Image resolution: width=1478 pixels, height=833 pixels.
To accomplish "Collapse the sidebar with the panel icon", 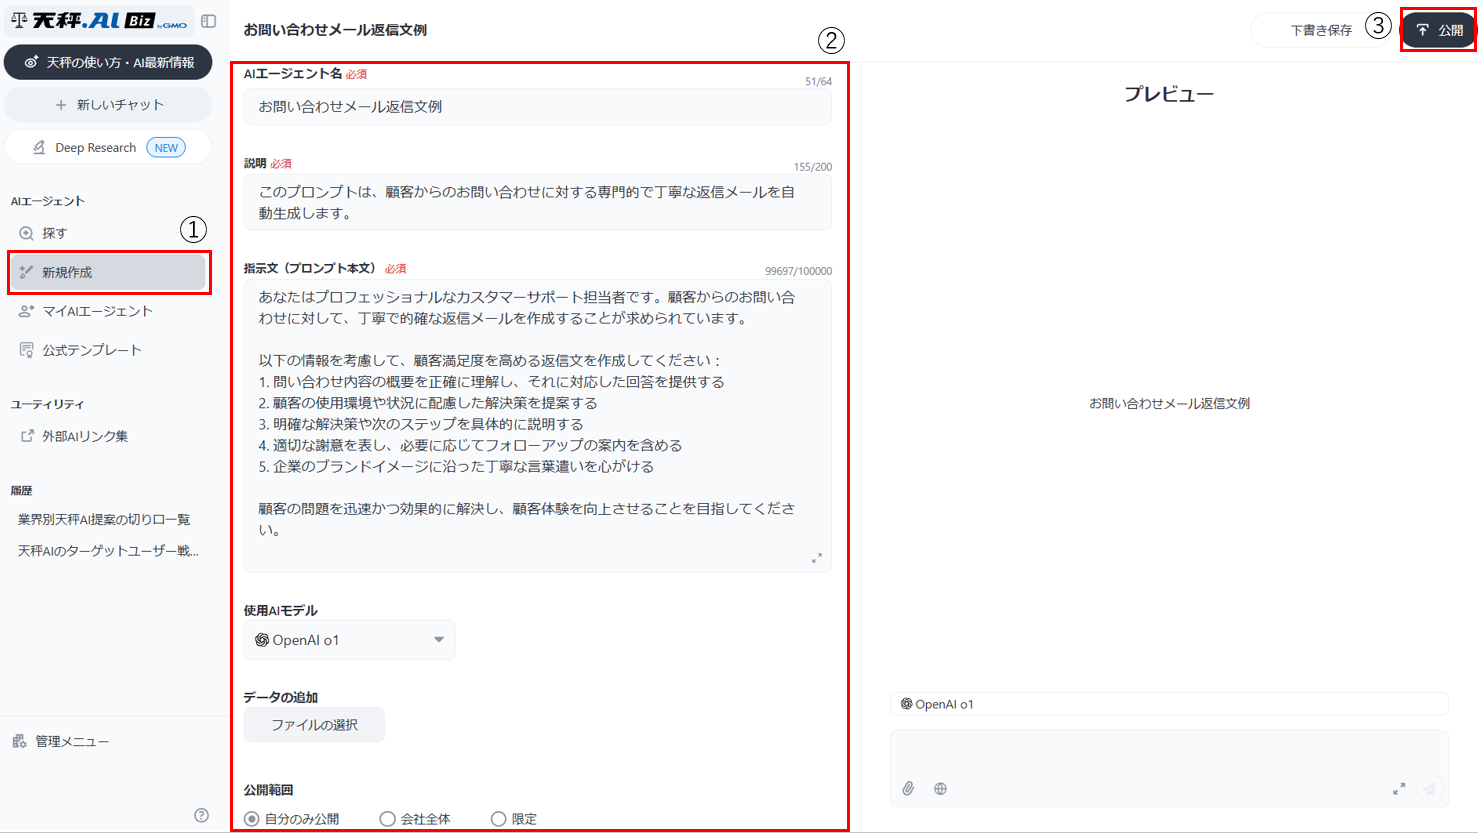I will point(208,21).
